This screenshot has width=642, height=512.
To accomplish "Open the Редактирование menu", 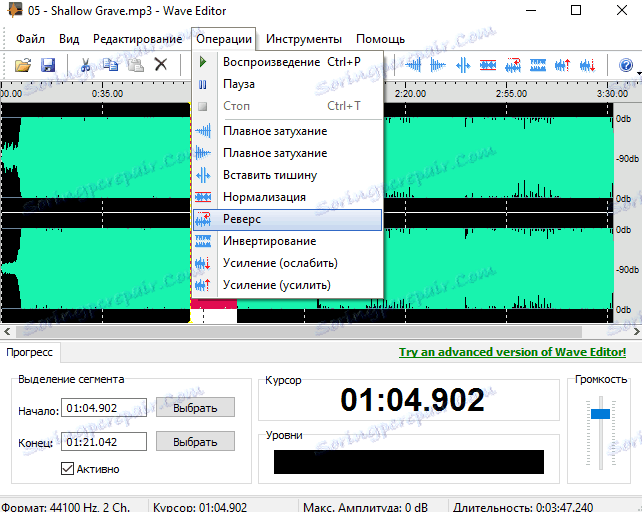I will click(137, 39).
